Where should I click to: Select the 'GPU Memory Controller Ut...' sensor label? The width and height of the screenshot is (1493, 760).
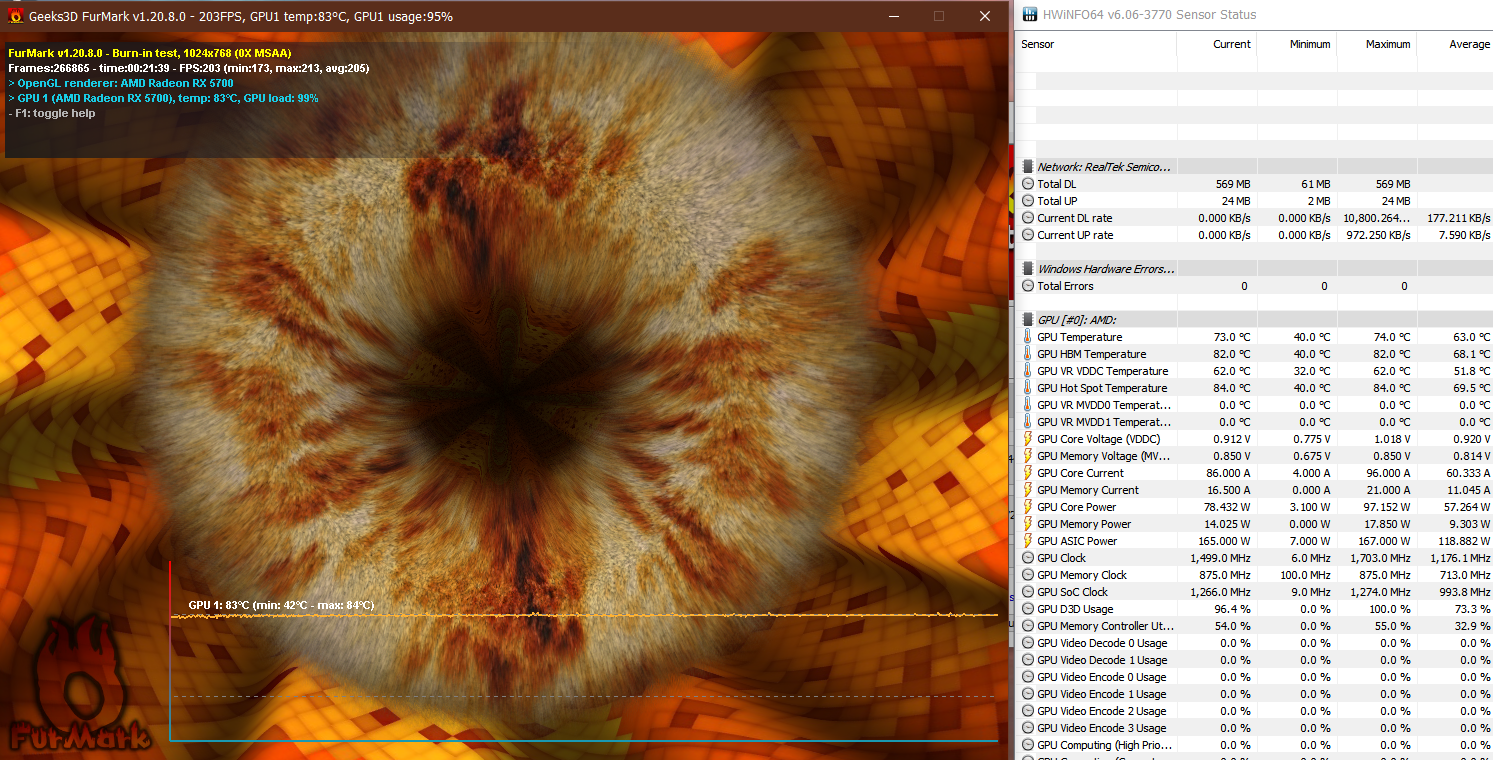pyautogui.click(x=1105, y=626)
